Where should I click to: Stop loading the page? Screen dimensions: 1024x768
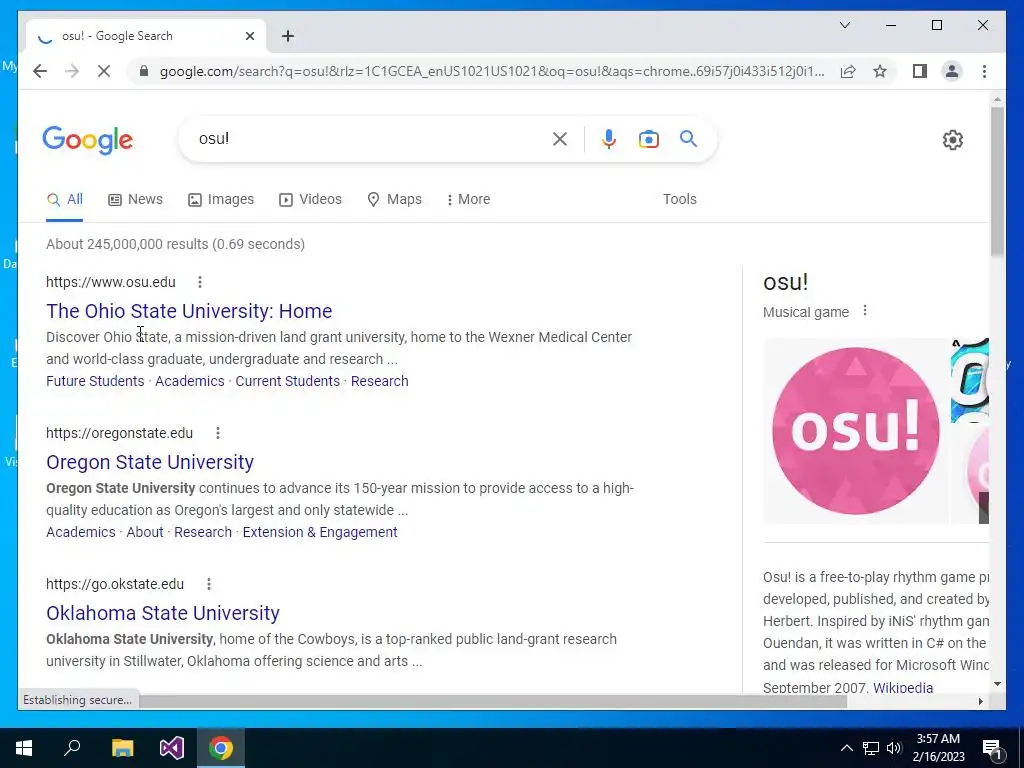[104, 71]
